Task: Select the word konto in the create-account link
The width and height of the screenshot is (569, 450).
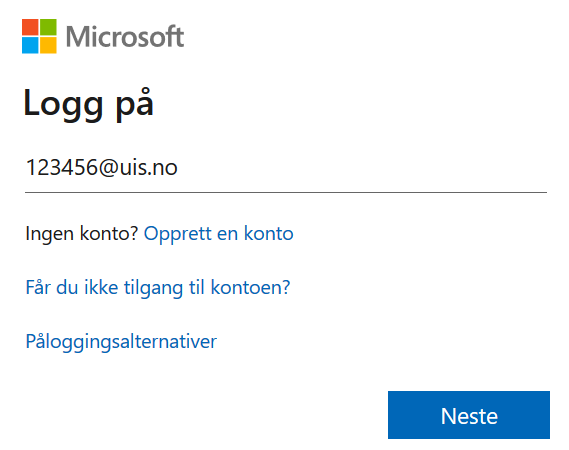Action: [x=269, y=233]
